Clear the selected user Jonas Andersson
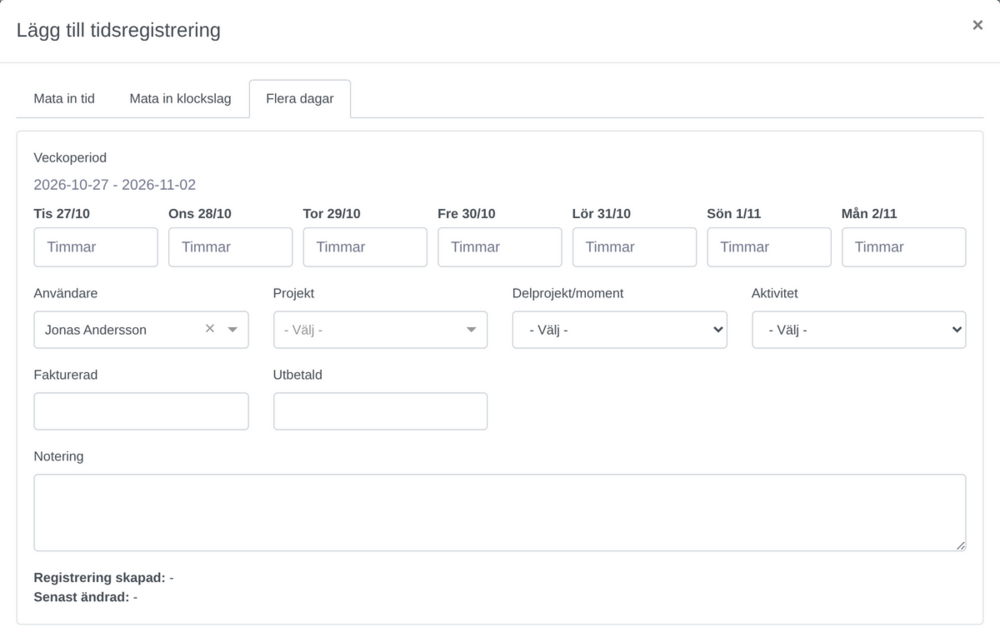The image size is (1000, 632). [x=210, y=328]
